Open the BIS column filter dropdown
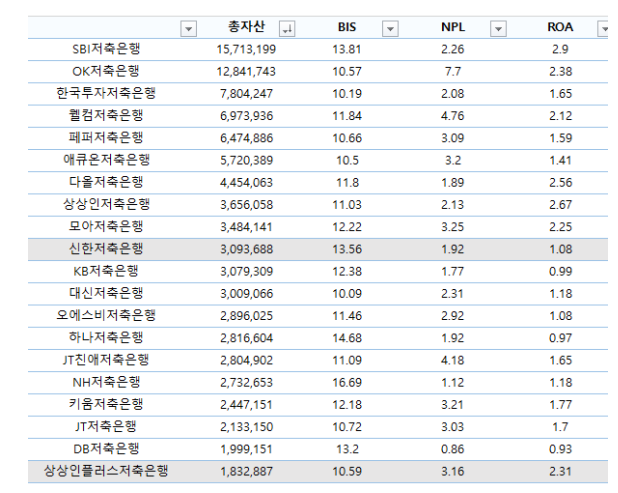The width and height of the screenshot is (618, 493). [390, 29]
